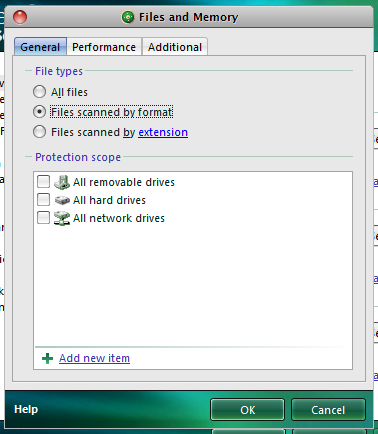Dismiss dialog with Cancel button
378x434 pixels.
[x=328, y=410]
